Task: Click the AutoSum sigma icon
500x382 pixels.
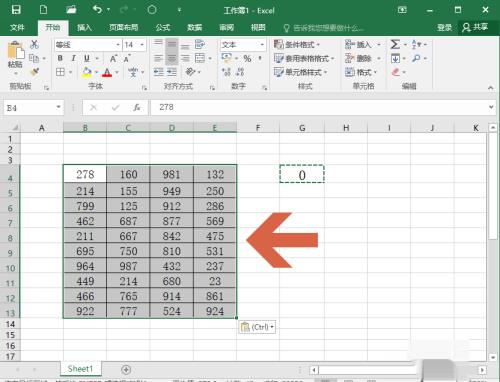Action: tap(395, 44)
